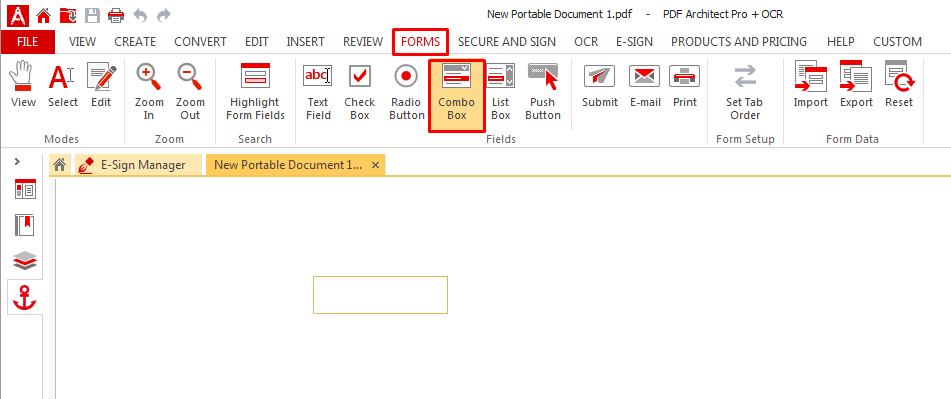The image size is (951, 399).
Task: Switch to E-Sign Manager tab
Action: 138,164
